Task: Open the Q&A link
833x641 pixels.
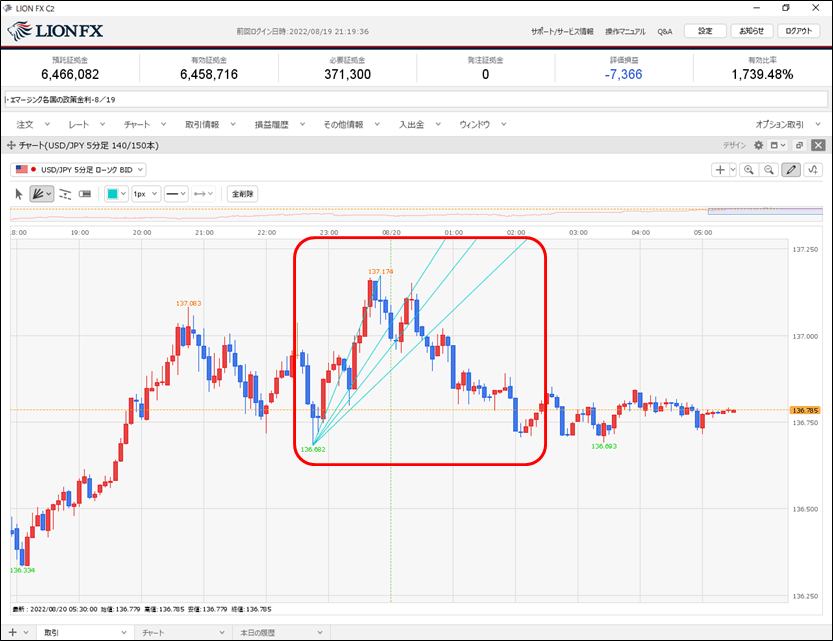Action: pos(665,32)
